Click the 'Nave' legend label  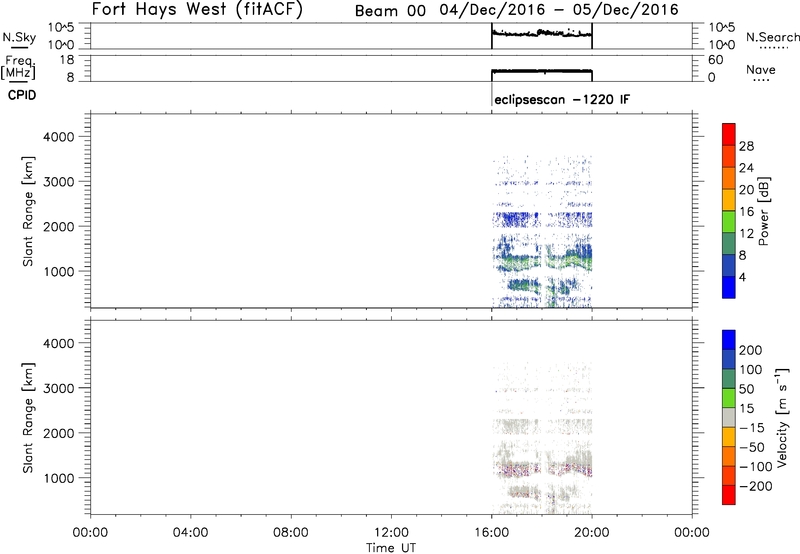761,70
